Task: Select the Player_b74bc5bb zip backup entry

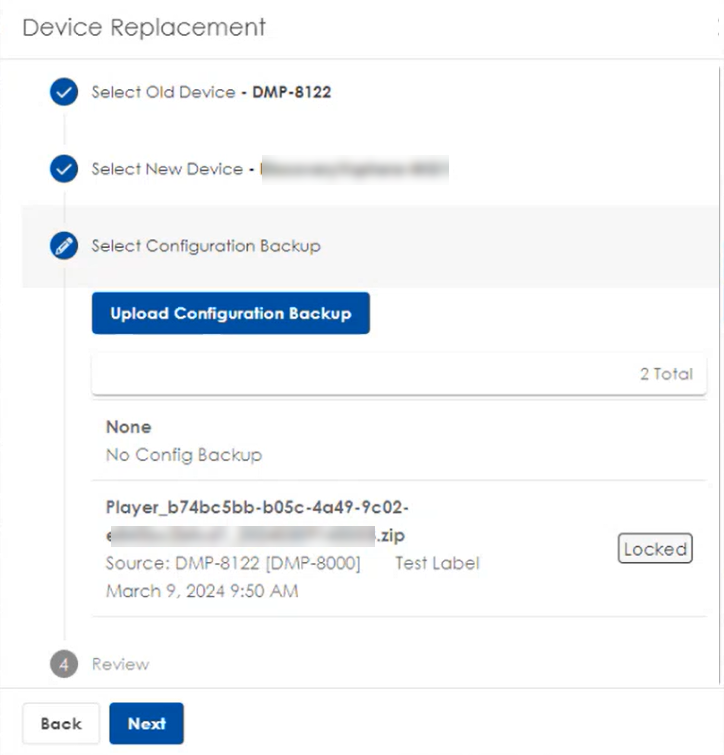Action: point(399,548)
